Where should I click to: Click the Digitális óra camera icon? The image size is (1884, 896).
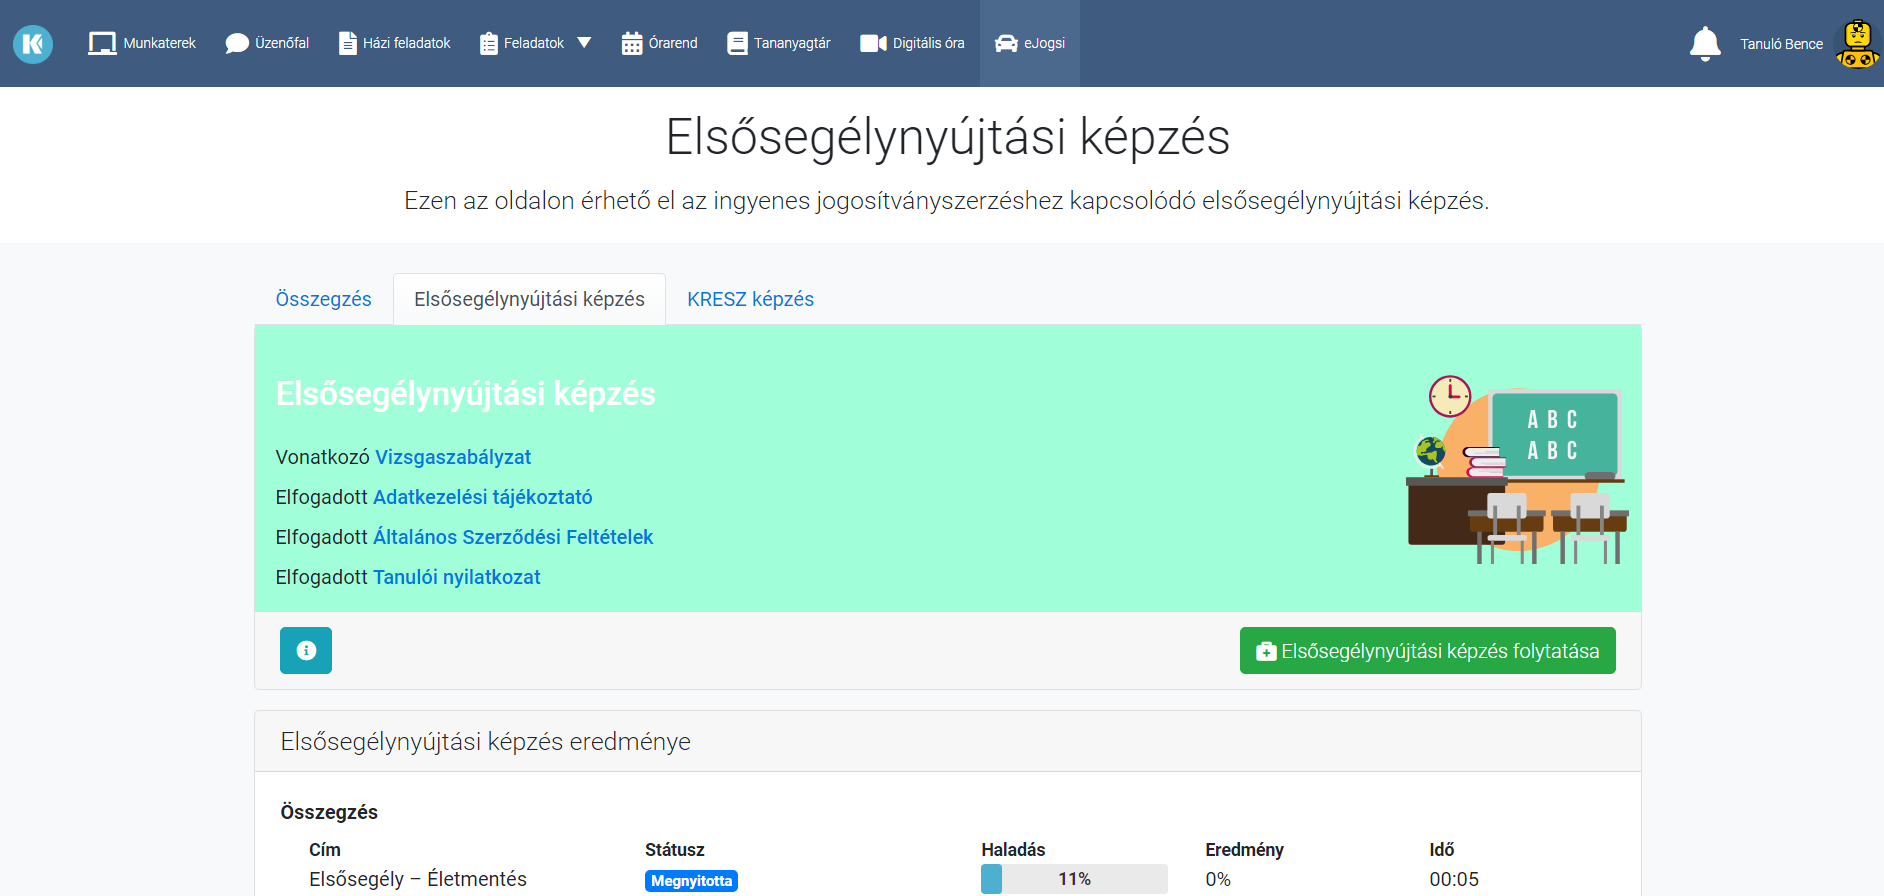pyautogui.click(x=873, y=43)
